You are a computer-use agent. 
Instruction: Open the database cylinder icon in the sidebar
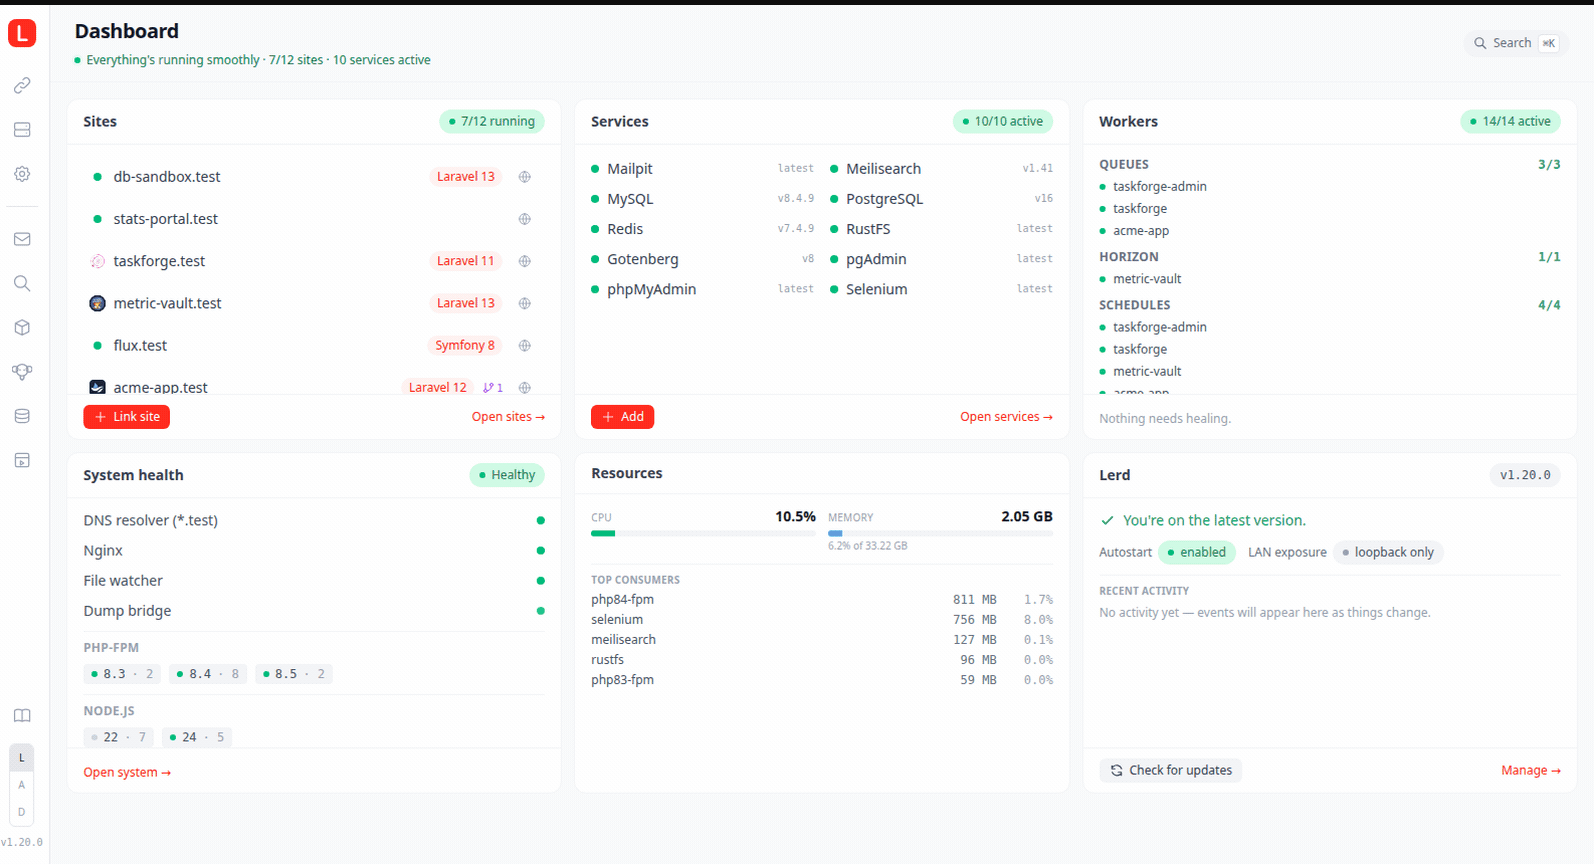[x=22, y=416]
